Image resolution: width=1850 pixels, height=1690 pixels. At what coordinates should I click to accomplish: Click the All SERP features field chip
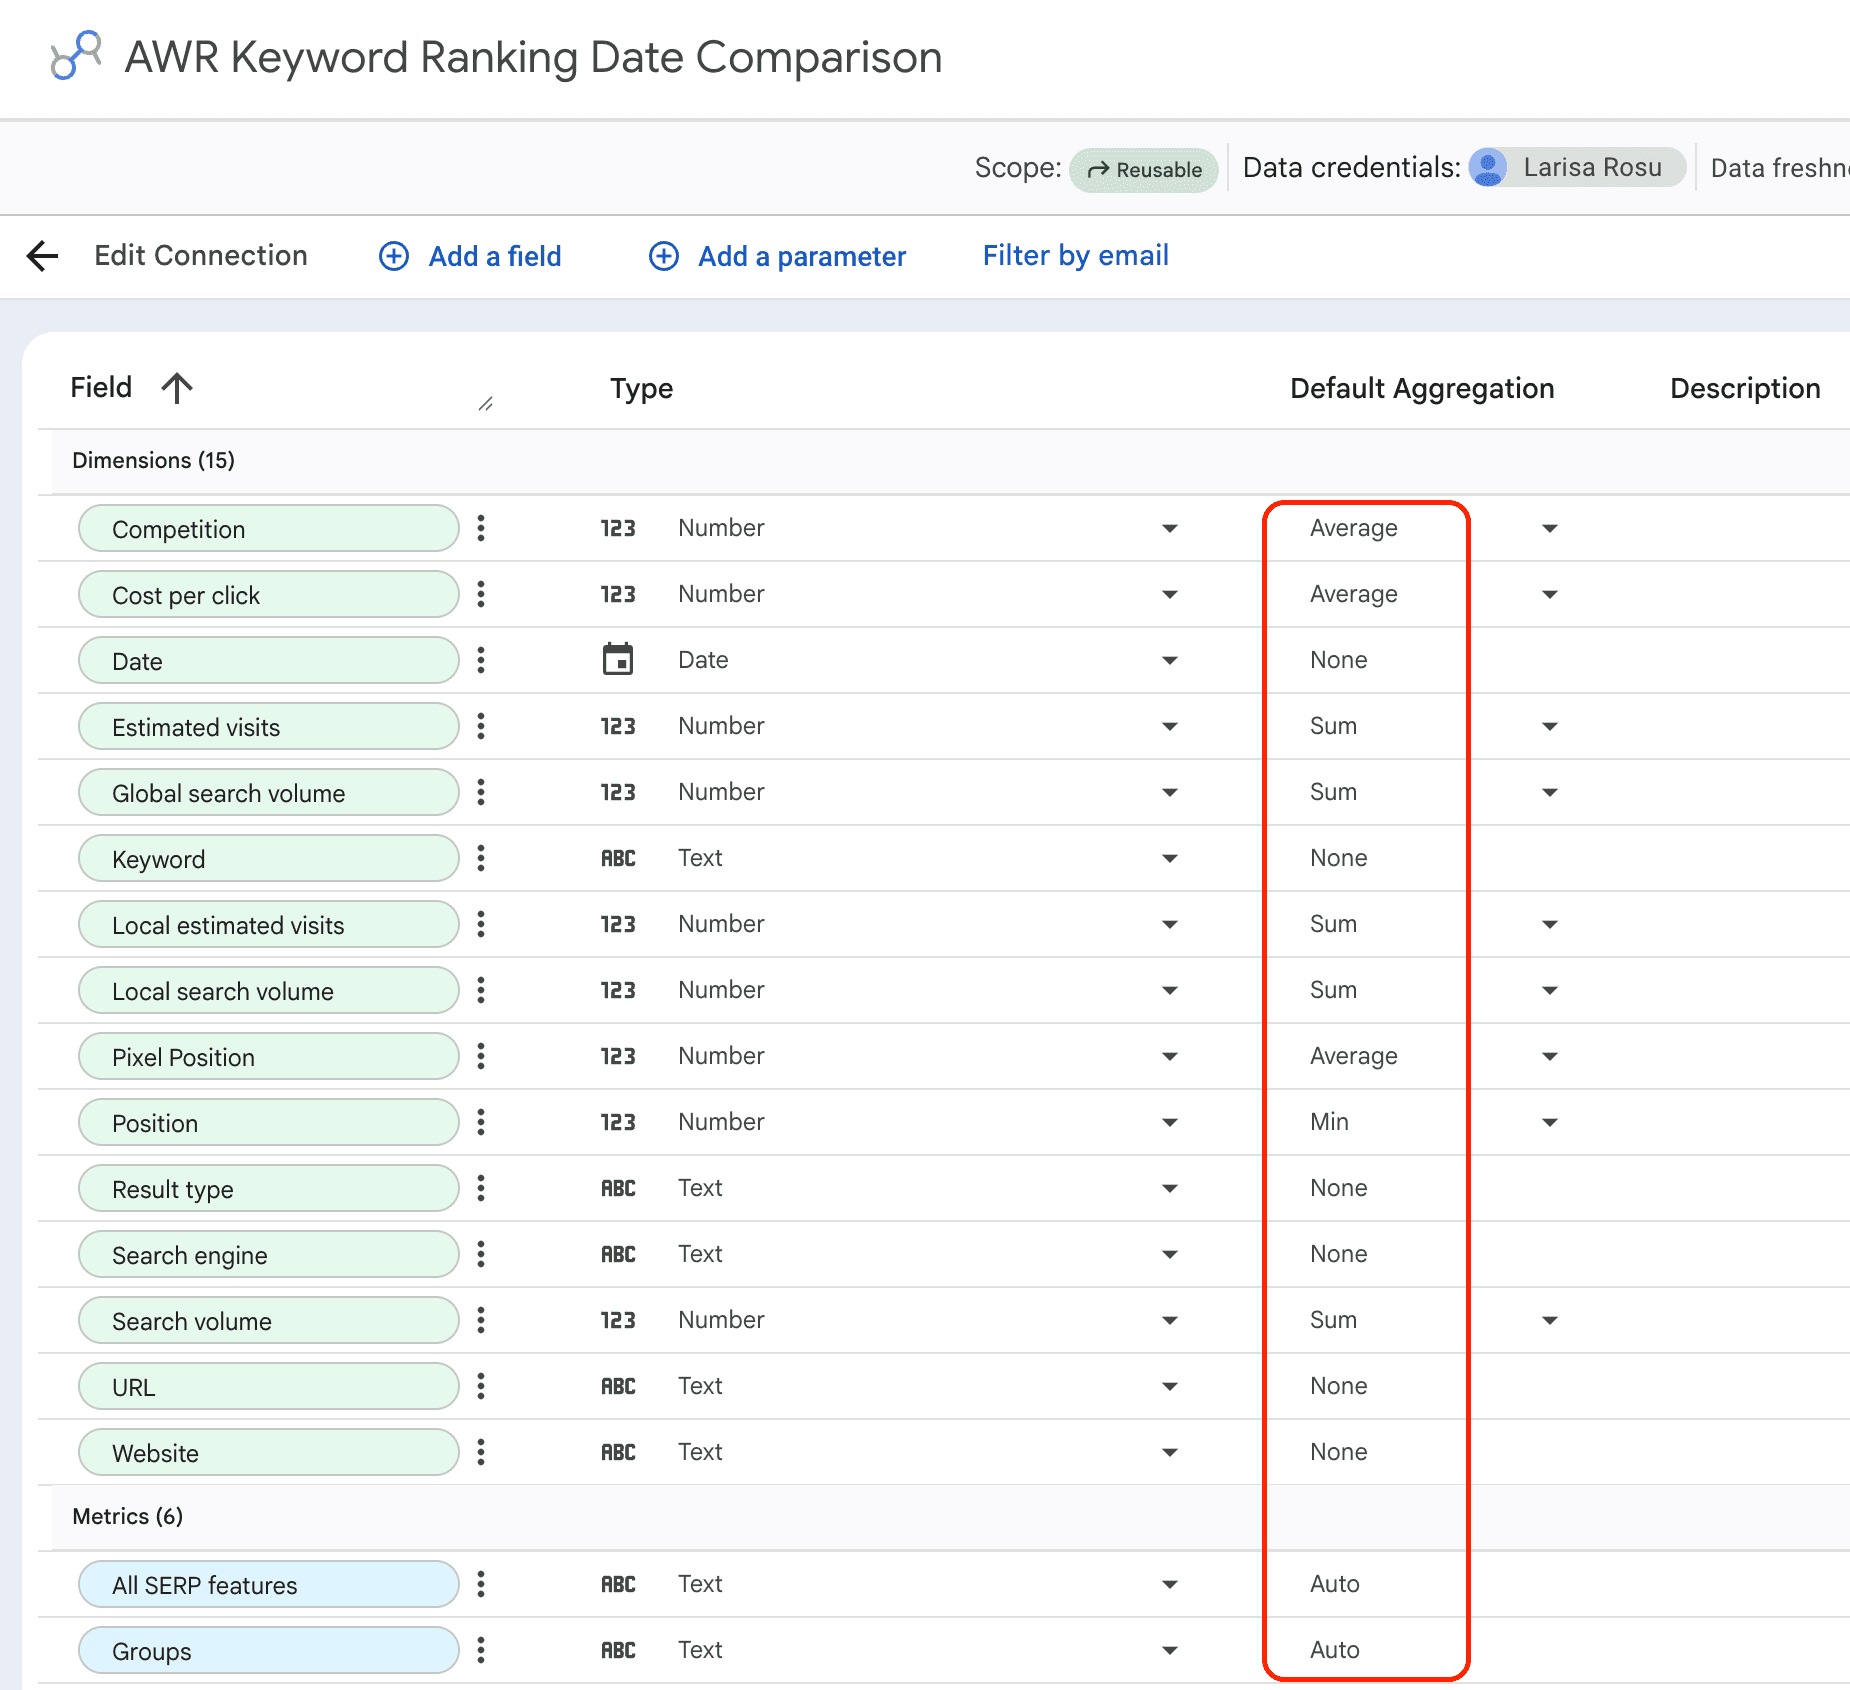[268, 1584]
